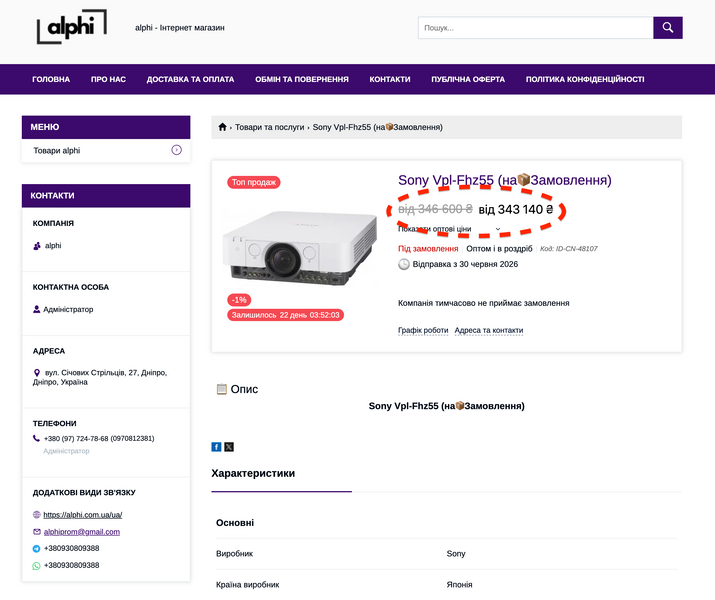Screen dimensions: 715x600
Task: Open Адреса та контакти link
Action: (x=489, y=330)
